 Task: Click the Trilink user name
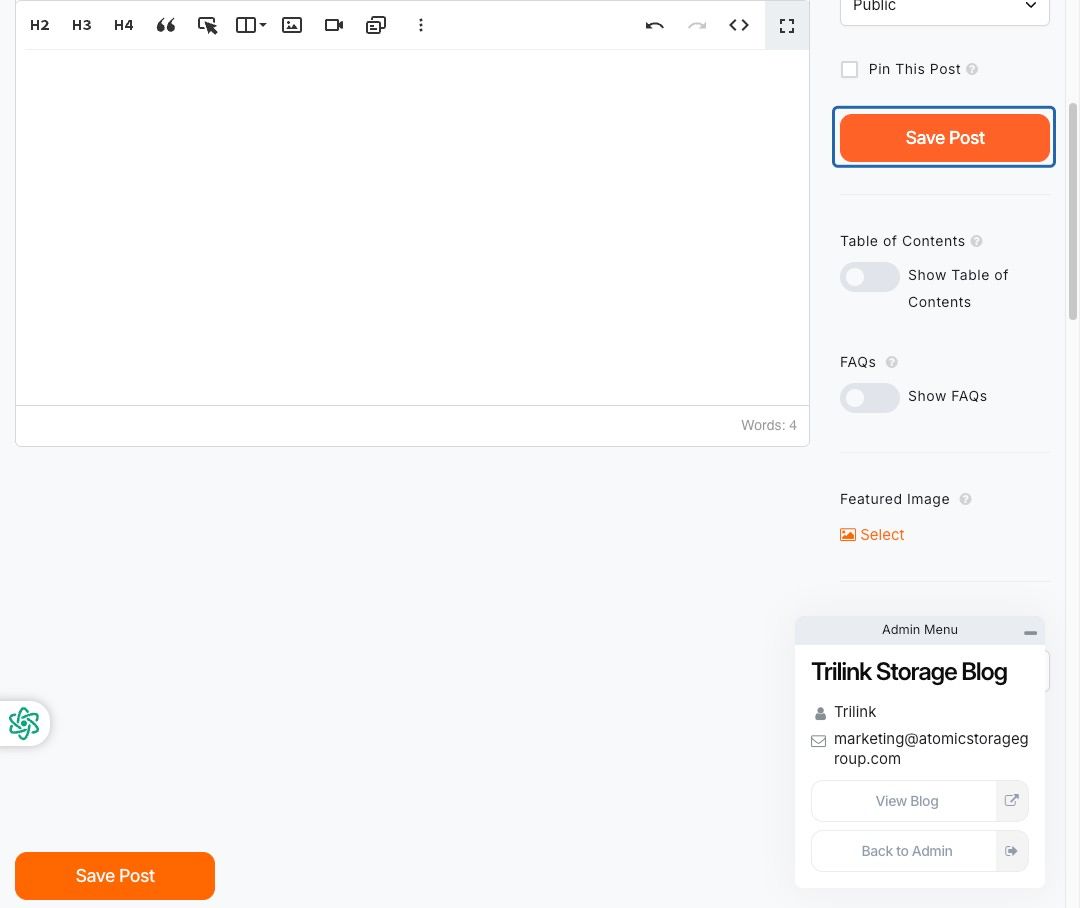pos(855,712)
